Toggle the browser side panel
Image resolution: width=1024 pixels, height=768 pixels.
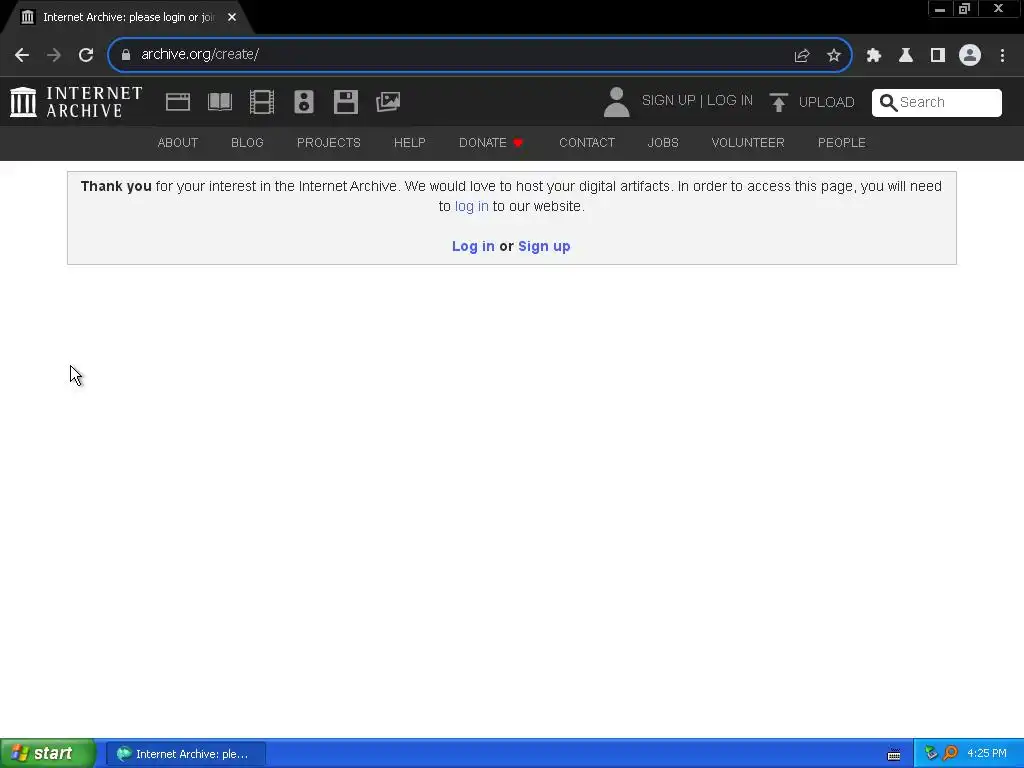[938, 56]
